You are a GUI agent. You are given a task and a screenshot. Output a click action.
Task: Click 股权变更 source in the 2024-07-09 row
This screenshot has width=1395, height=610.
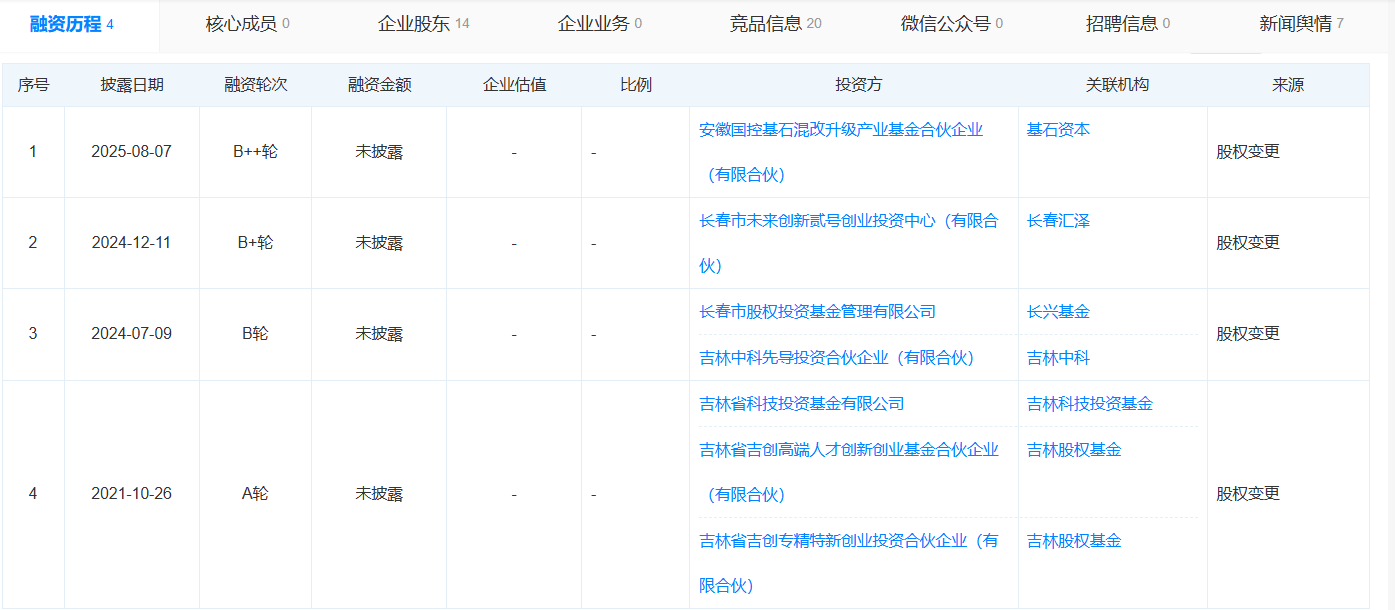1248,334
